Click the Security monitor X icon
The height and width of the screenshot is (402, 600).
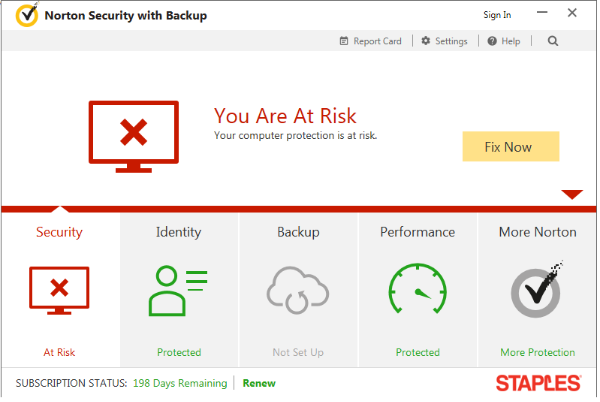[59, 290]
